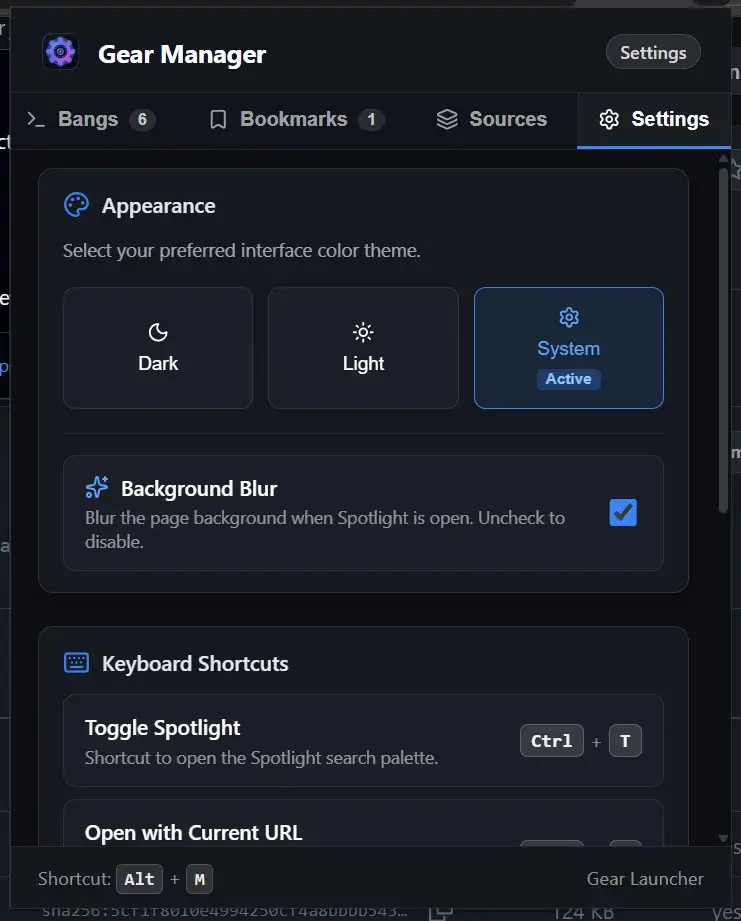The height and width of the screenshot is (921, 741).
Task: Open Settings via the top-right pill button
Action: coord(653,52)
